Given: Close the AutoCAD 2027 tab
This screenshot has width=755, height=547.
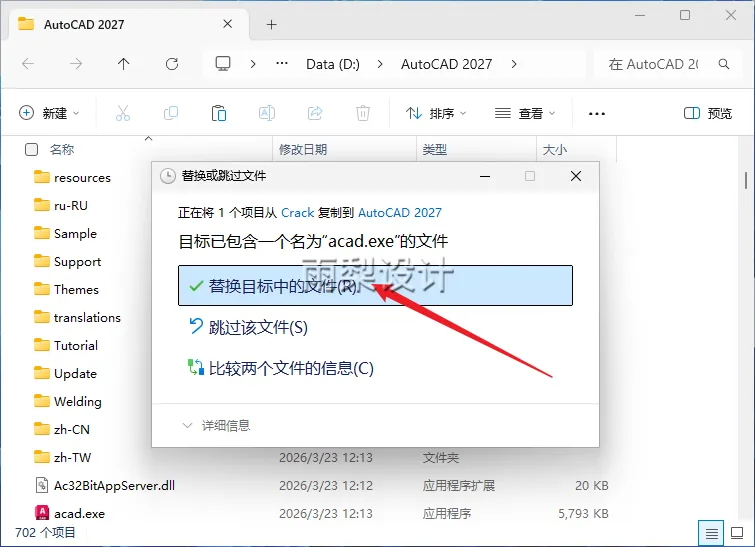Looking at the screenshot, I should tap(228, 24).
